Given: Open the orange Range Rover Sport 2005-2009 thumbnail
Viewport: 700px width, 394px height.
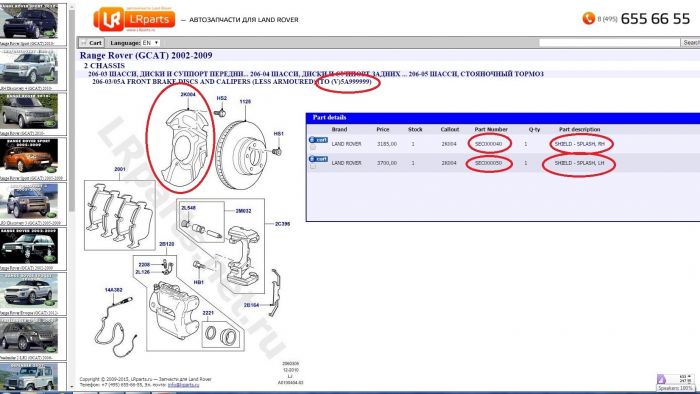Looking at the screenshot, I should click(29, 156).
